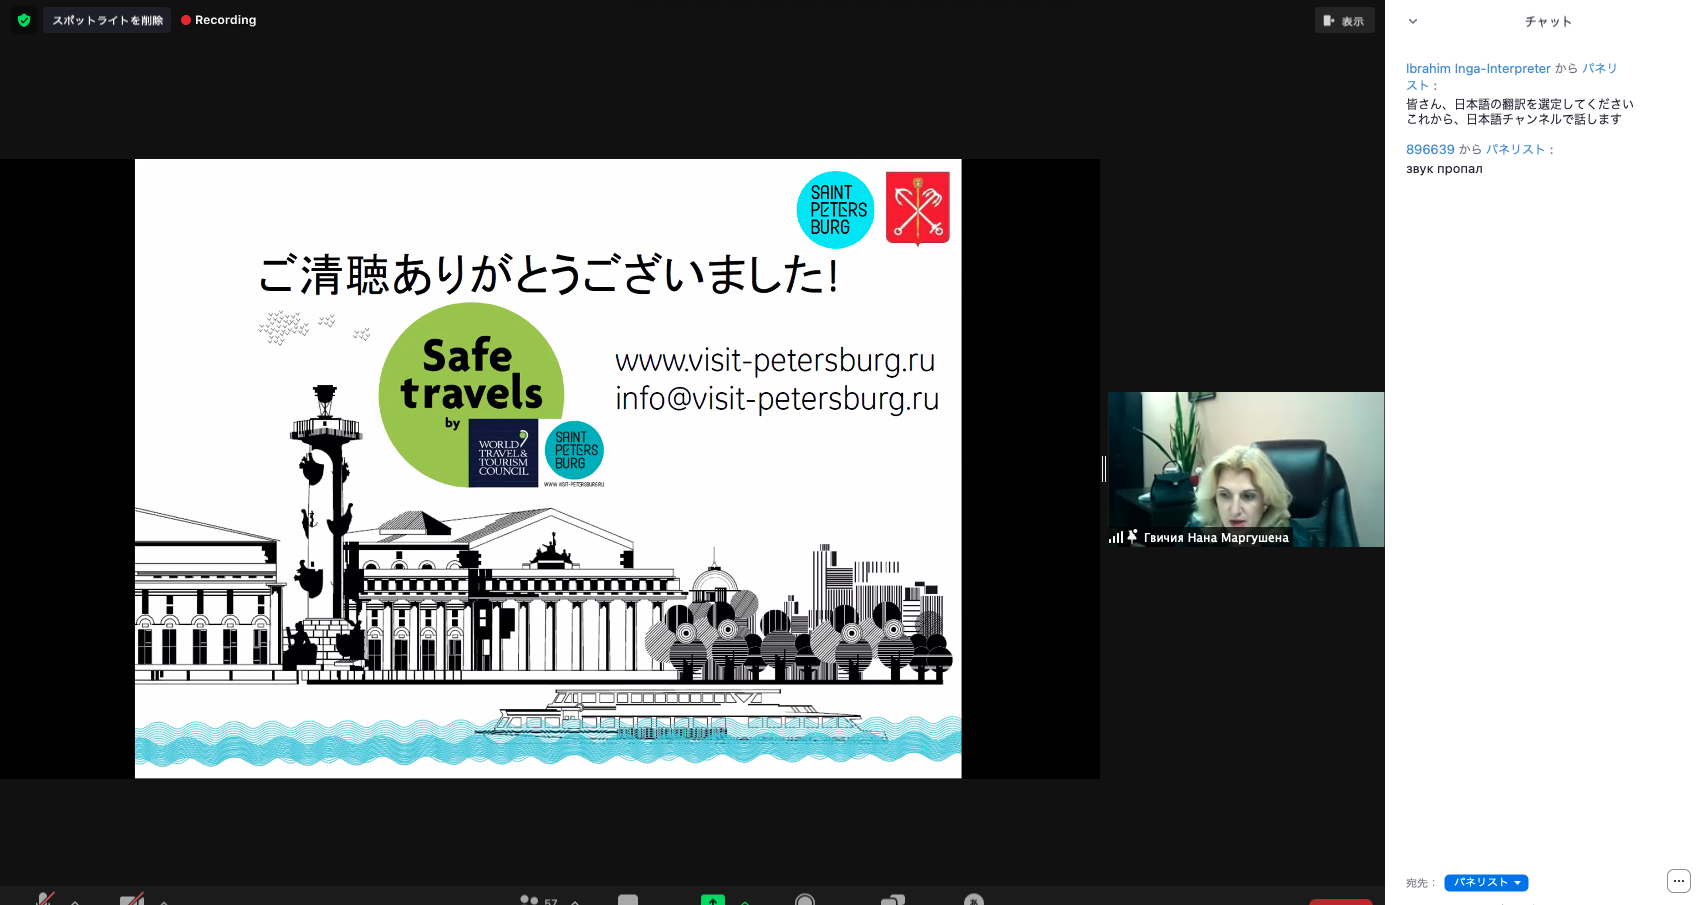Screen dimensions: 1698x905
Task: Toggle the disabled video camera icon
Action: [131, 899]
